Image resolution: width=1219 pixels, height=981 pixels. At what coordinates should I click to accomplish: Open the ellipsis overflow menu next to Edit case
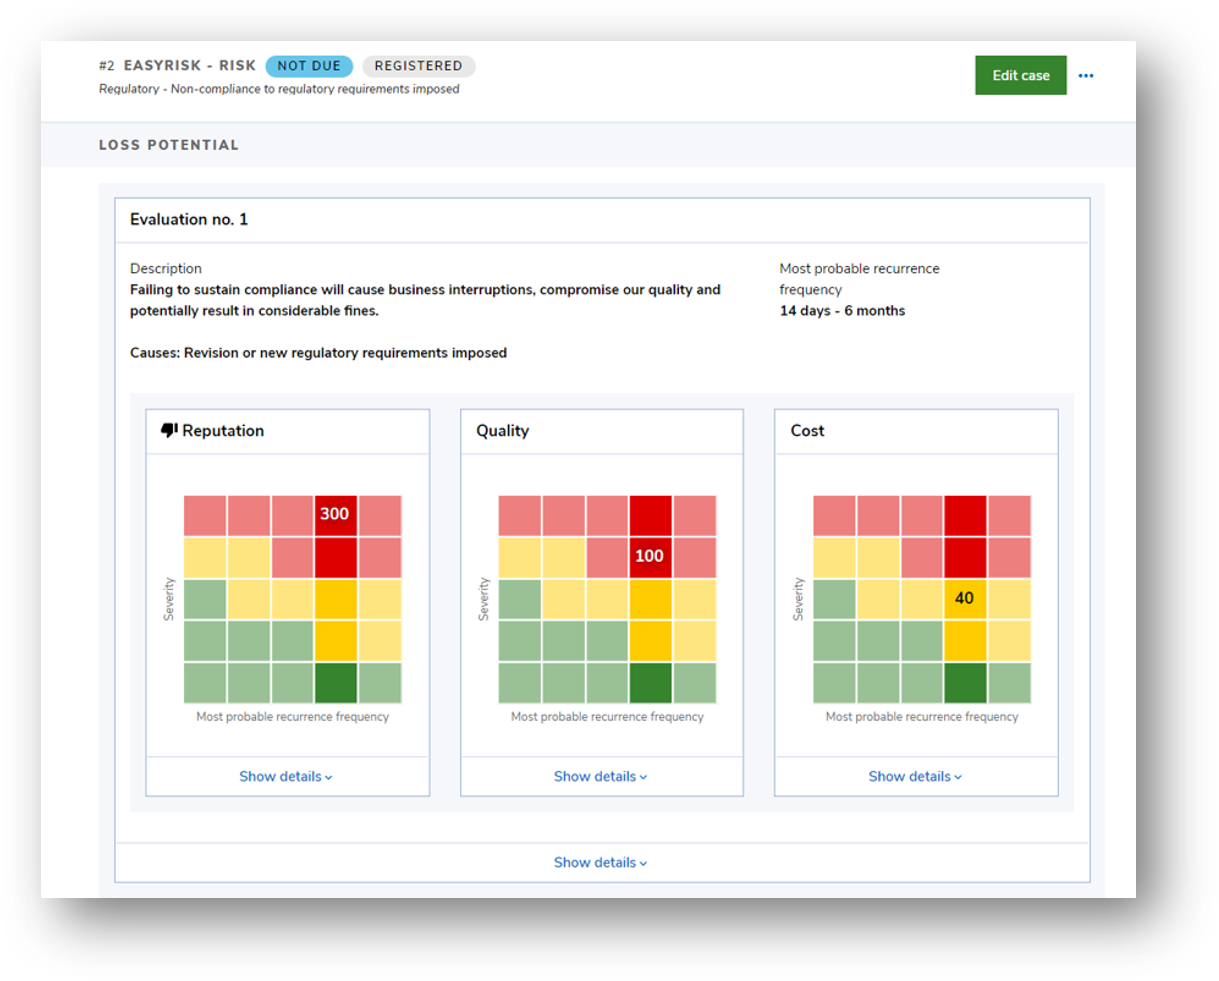[x=1086, y=75]
